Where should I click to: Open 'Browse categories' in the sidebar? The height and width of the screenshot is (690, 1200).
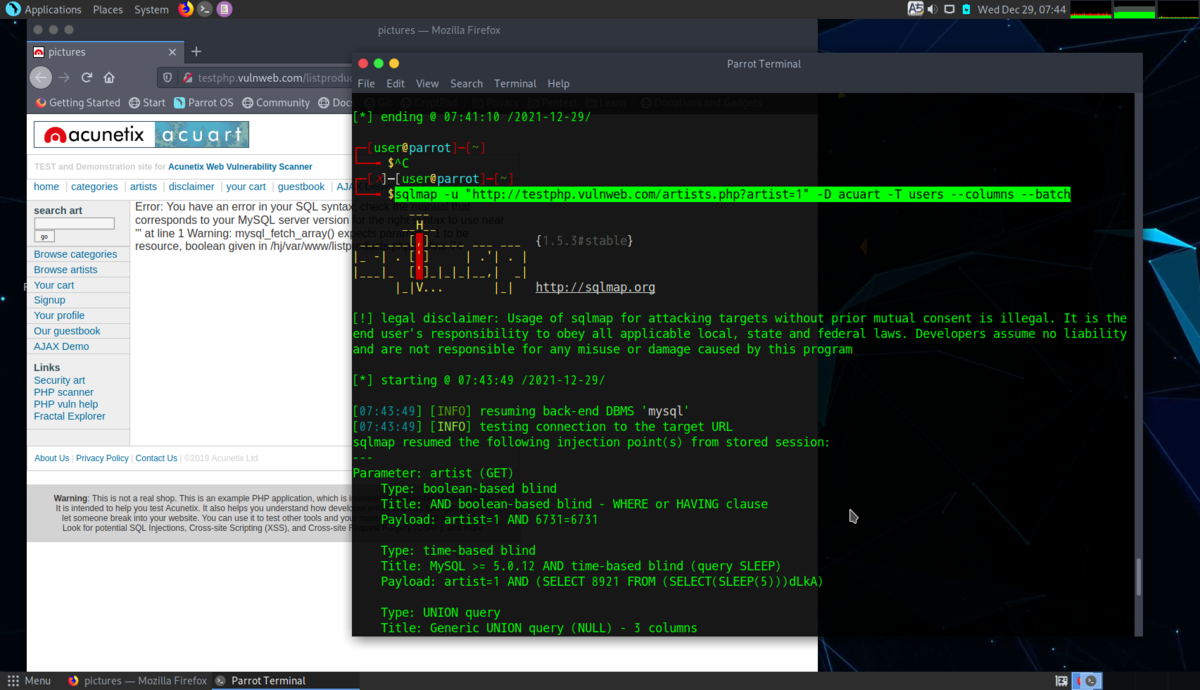coord(75,254)
